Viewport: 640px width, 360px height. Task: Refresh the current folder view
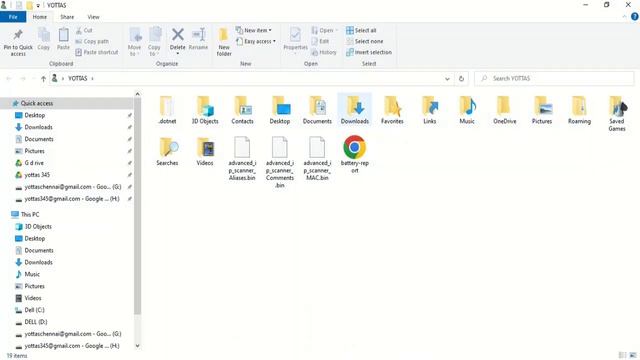[x=461, y=78]
